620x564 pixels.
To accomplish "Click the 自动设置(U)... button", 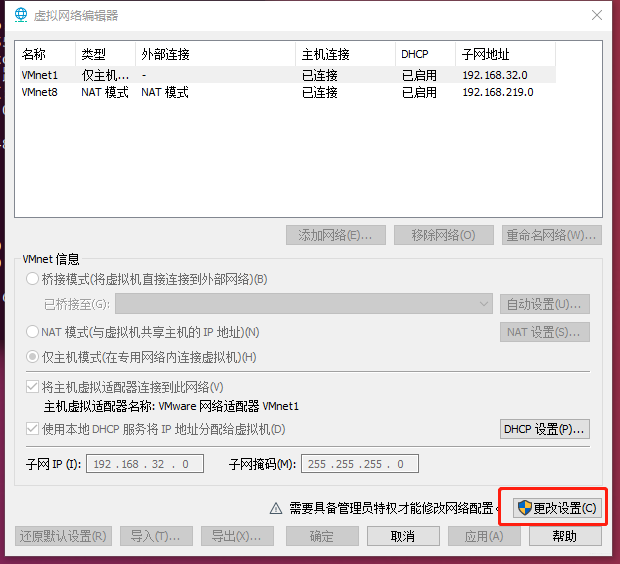I will [x=544, y=304].
